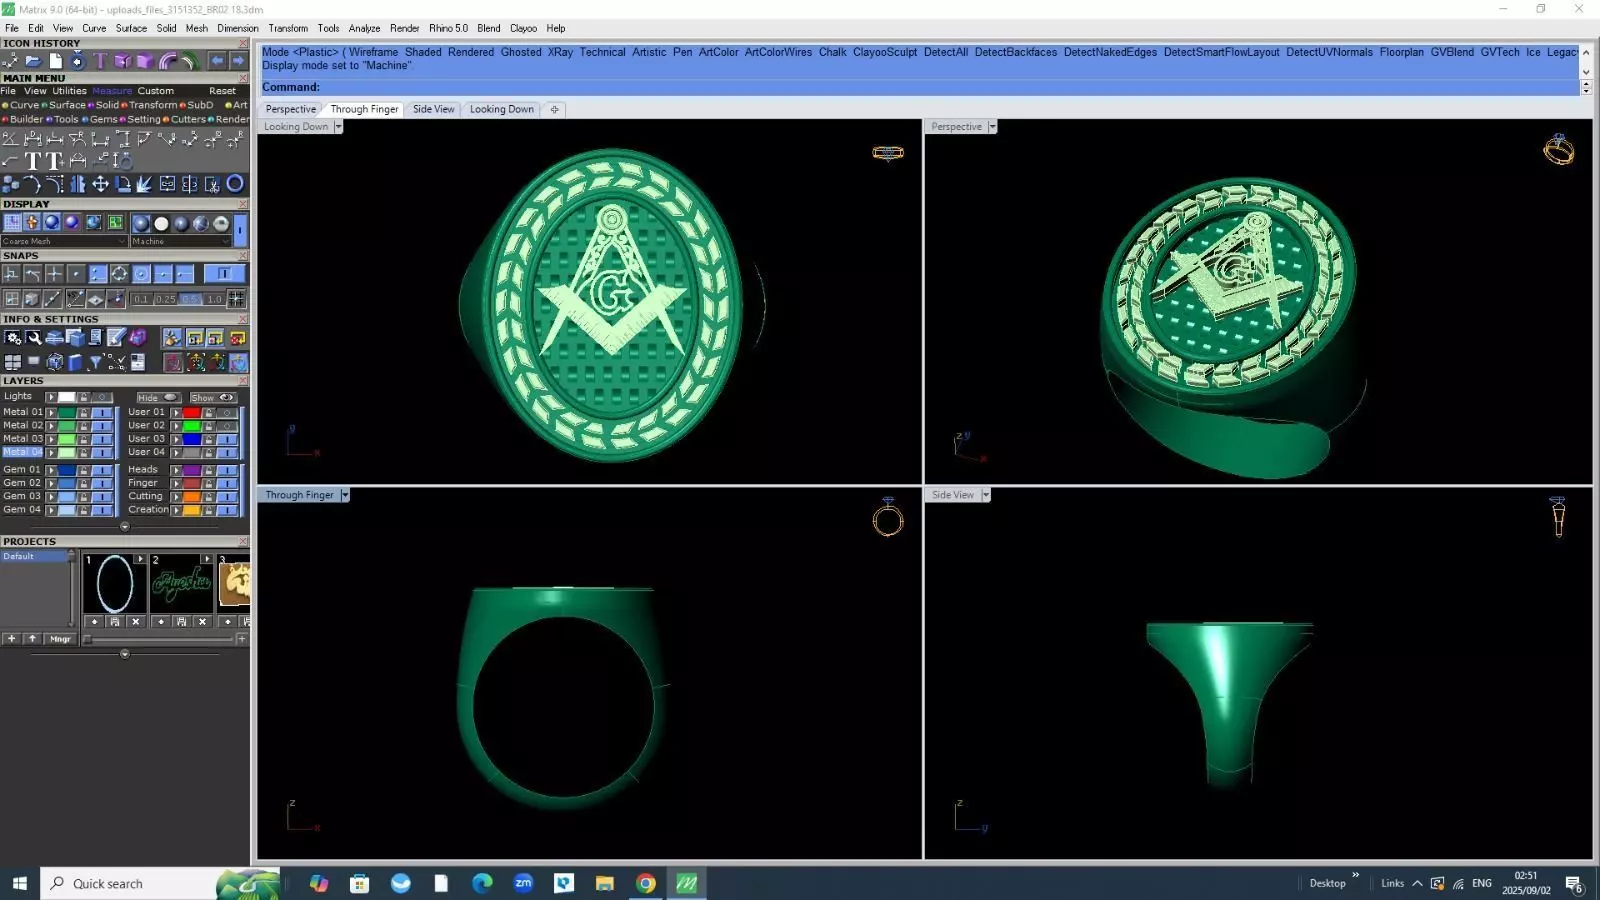Select the chrome sphere material

click(x=221, y=224)
